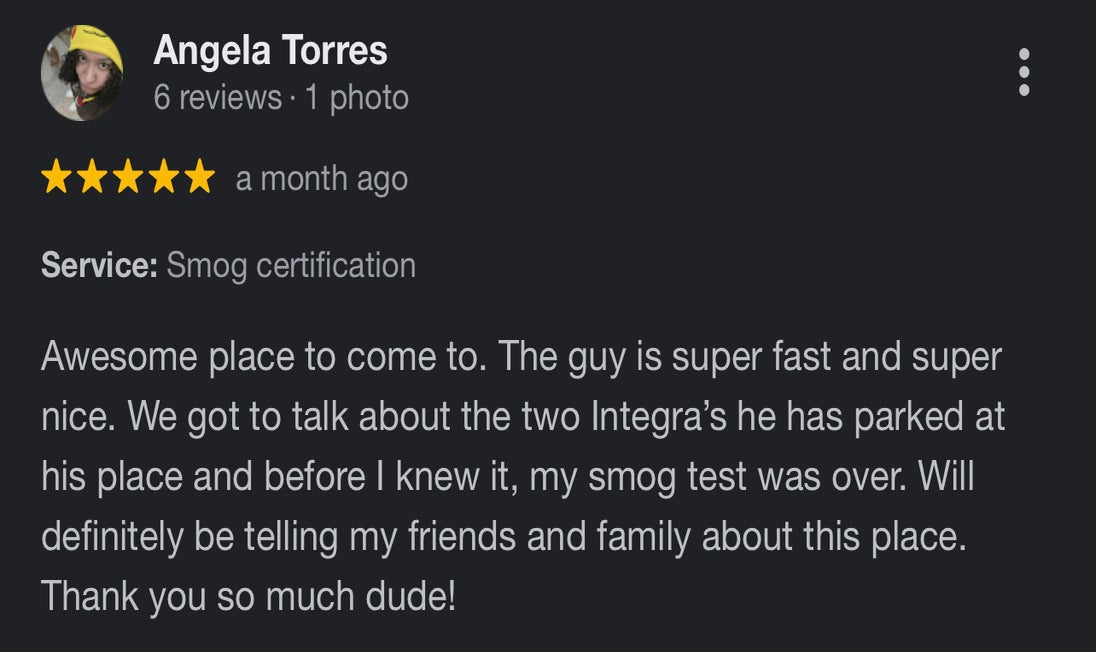Click the "Thank you so much dude!" line
Viewport: 1096px width, 652px height.
pos(248,597)
